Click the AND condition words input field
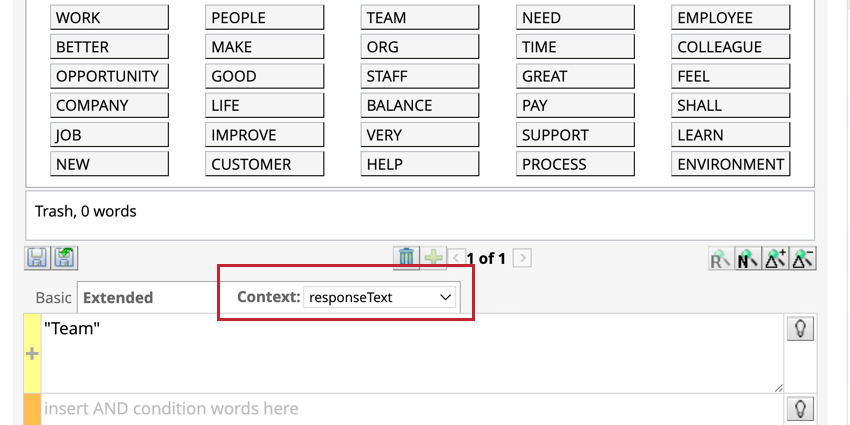The image size is (850, 425). [x=412, y=409]
